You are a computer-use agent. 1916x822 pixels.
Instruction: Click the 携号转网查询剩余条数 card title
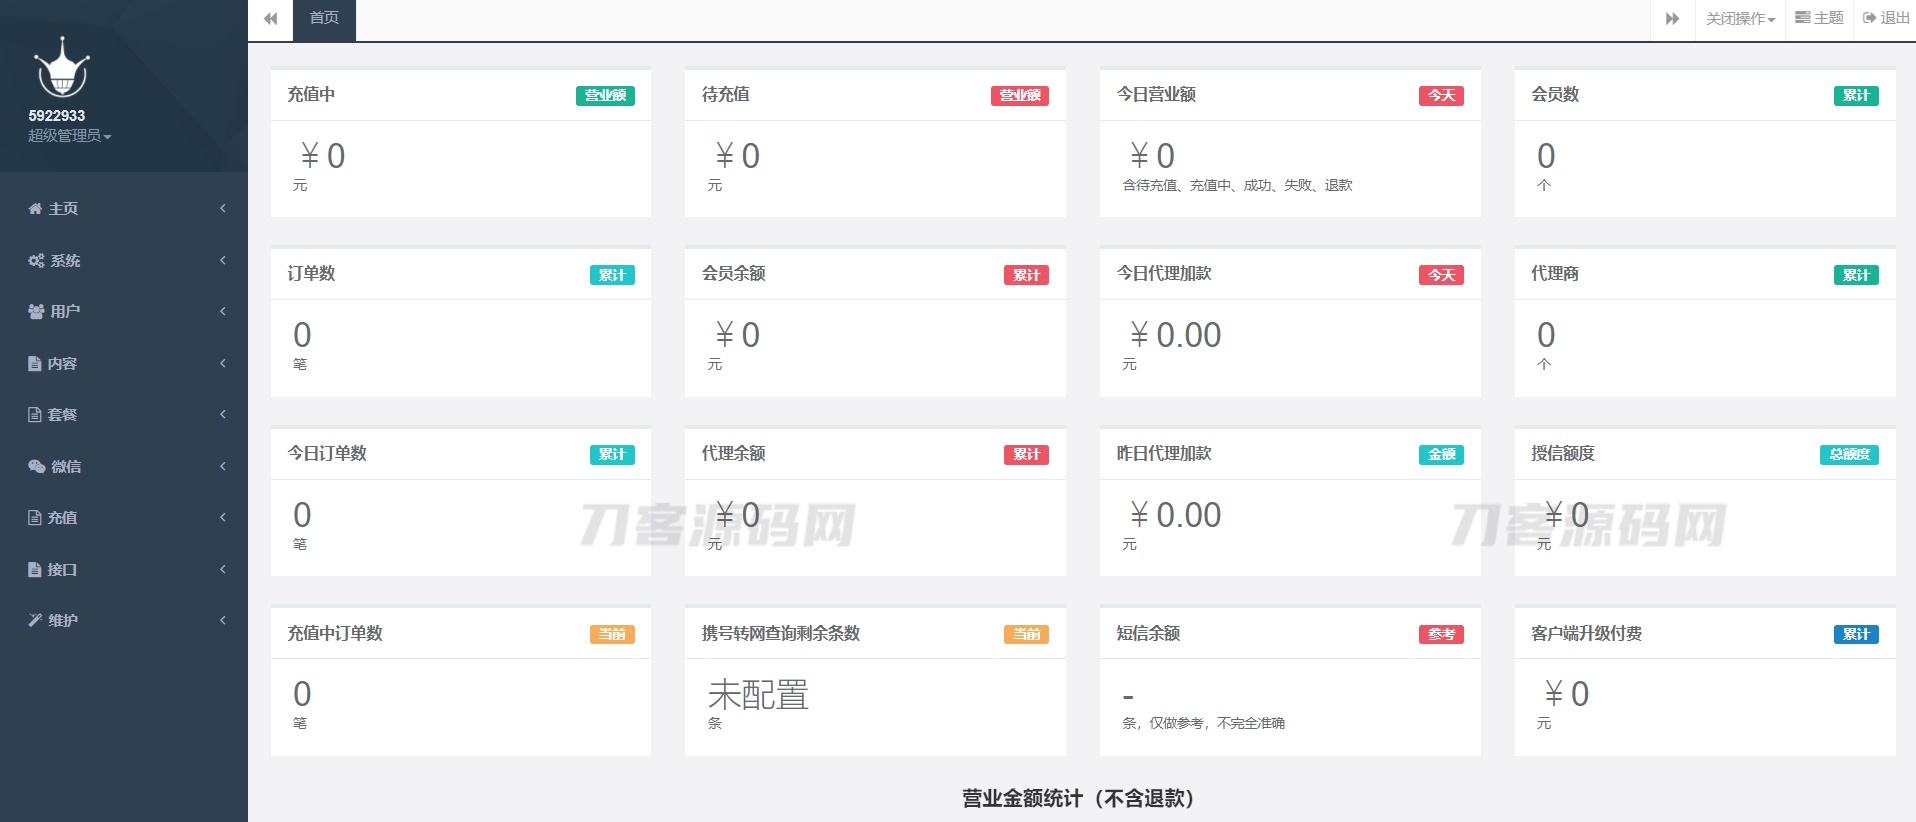click(780, 634)
